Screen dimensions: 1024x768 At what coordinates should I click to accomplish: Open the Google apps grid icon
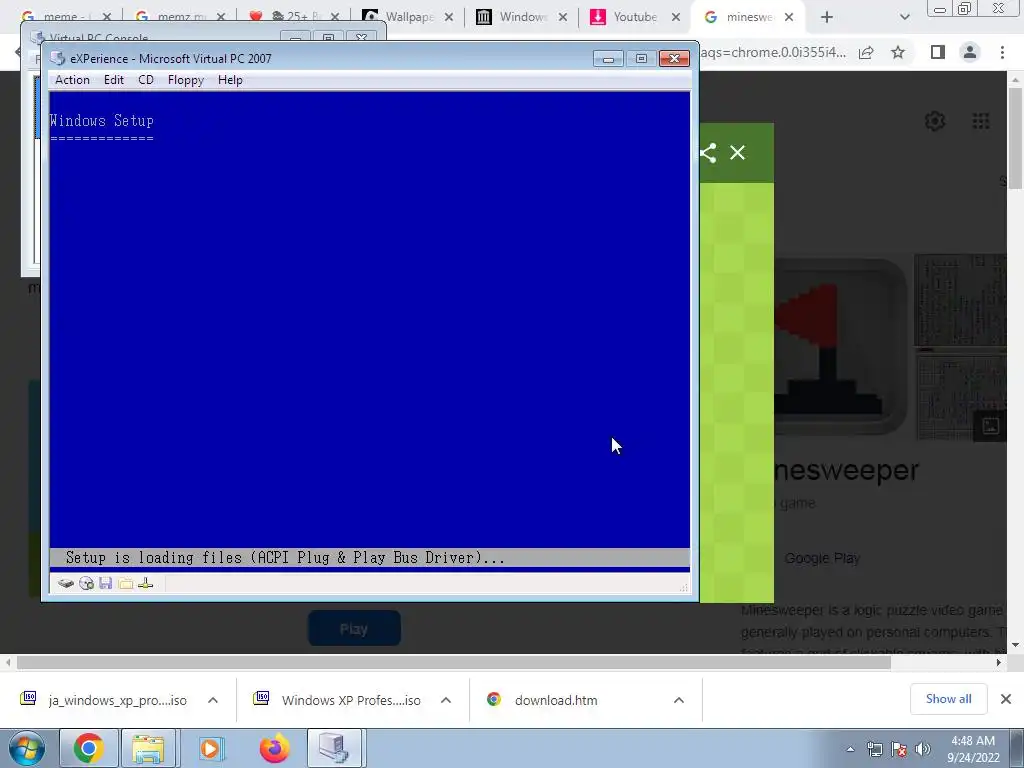(x=980, y=121)
